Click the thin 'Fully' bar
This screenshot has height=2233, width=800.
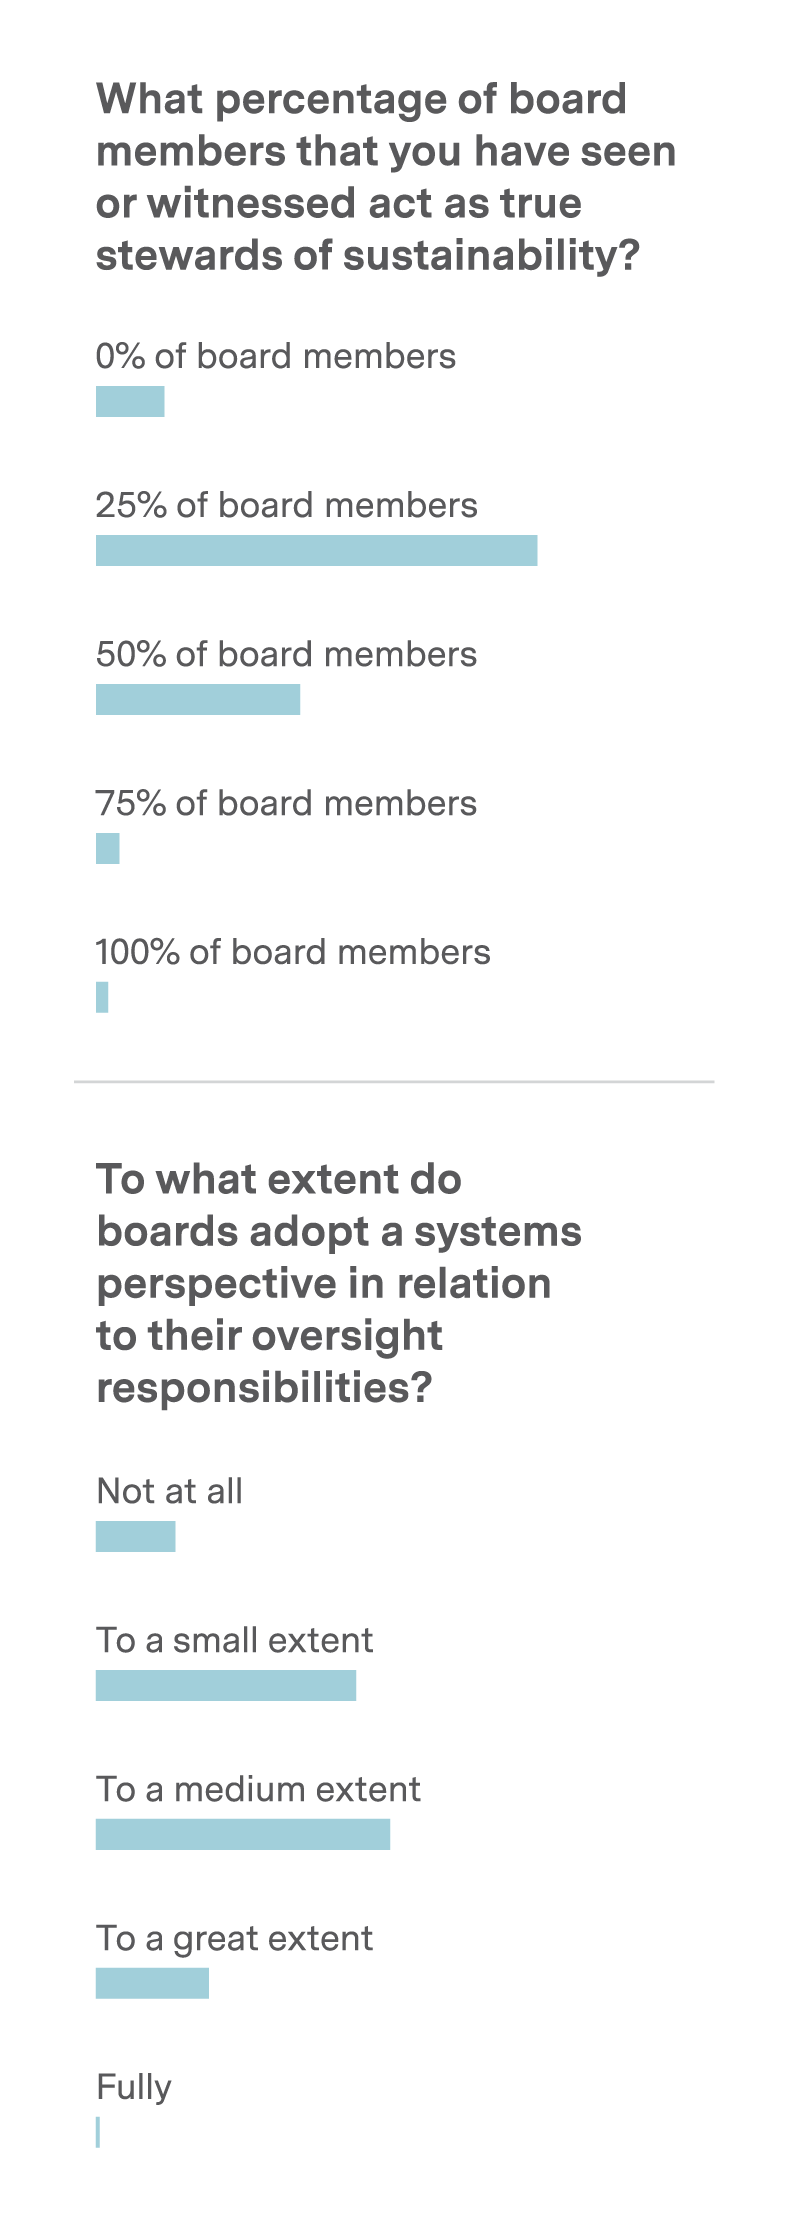98,2133
